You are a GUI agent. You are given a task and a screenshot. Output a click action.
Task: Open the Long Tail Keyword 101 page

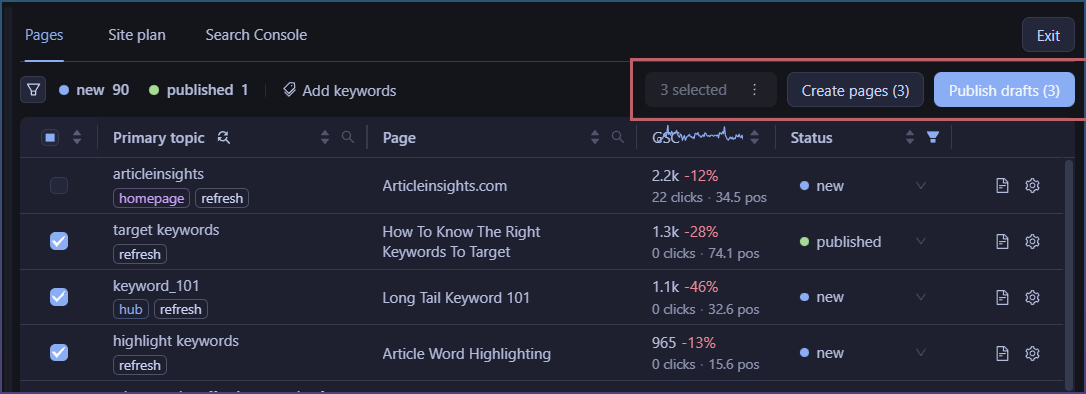coord(456,298)
